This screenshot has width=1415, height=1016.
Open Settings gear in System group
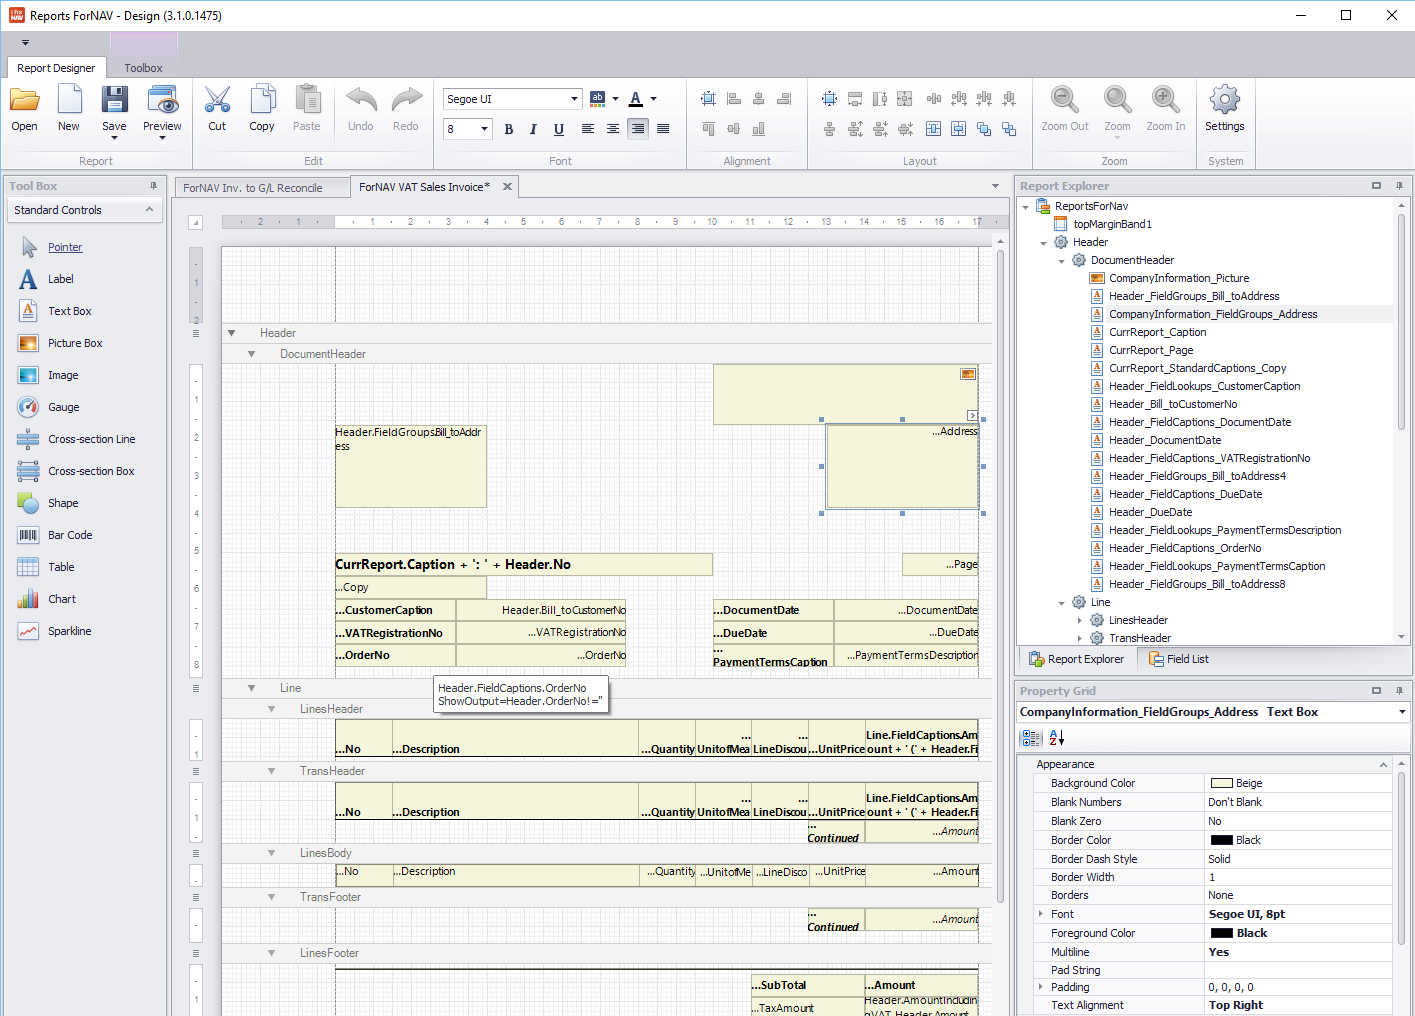[x=1224, y=101]
